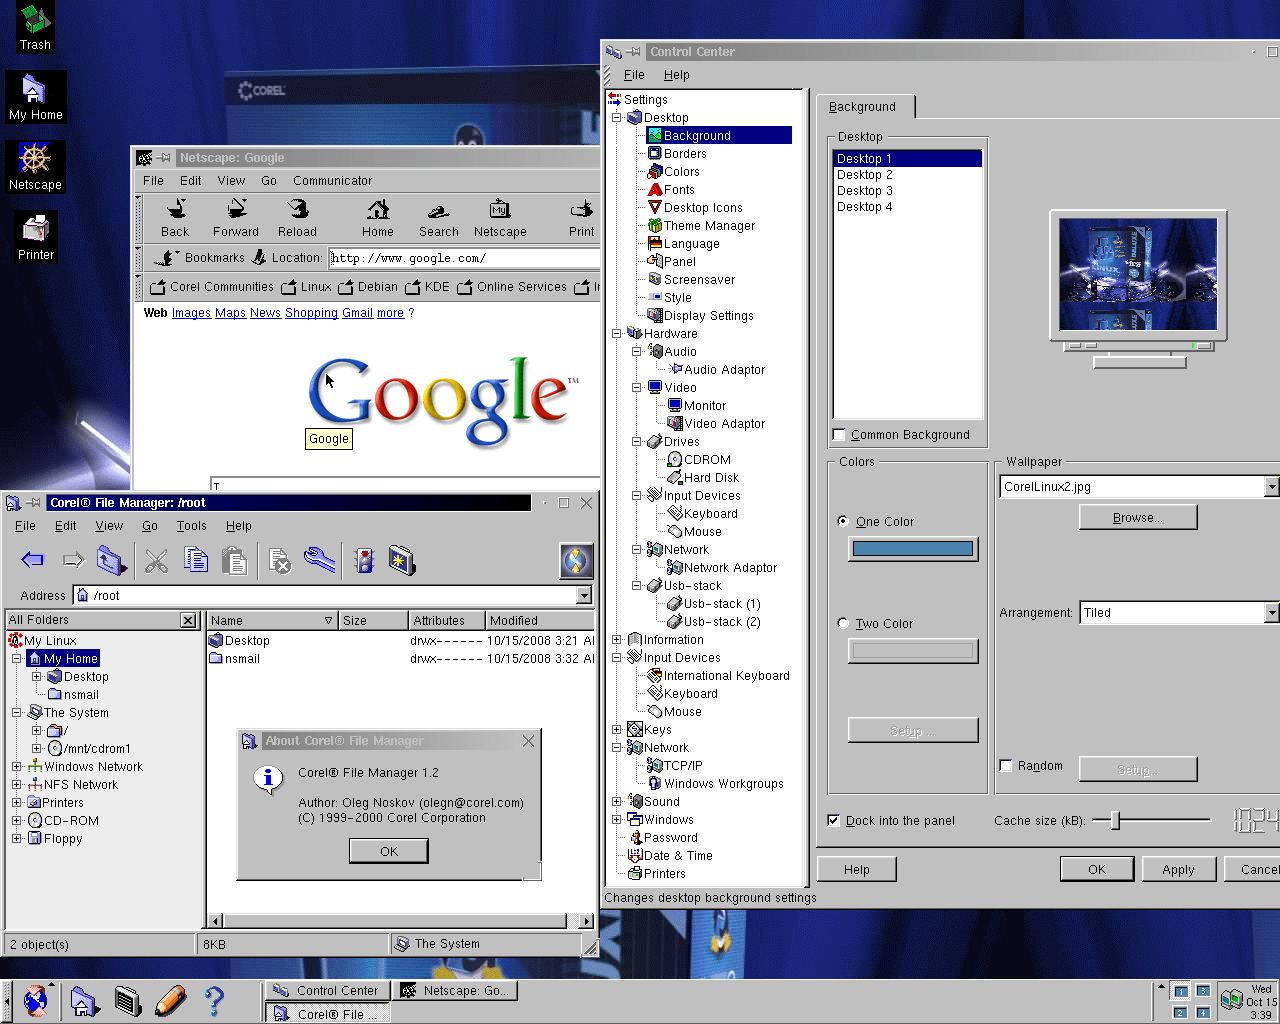Open the Communicator menu in Netscape
Image resolution: width=1280 pixels, height=1024 pixels.
click(332, 181)
